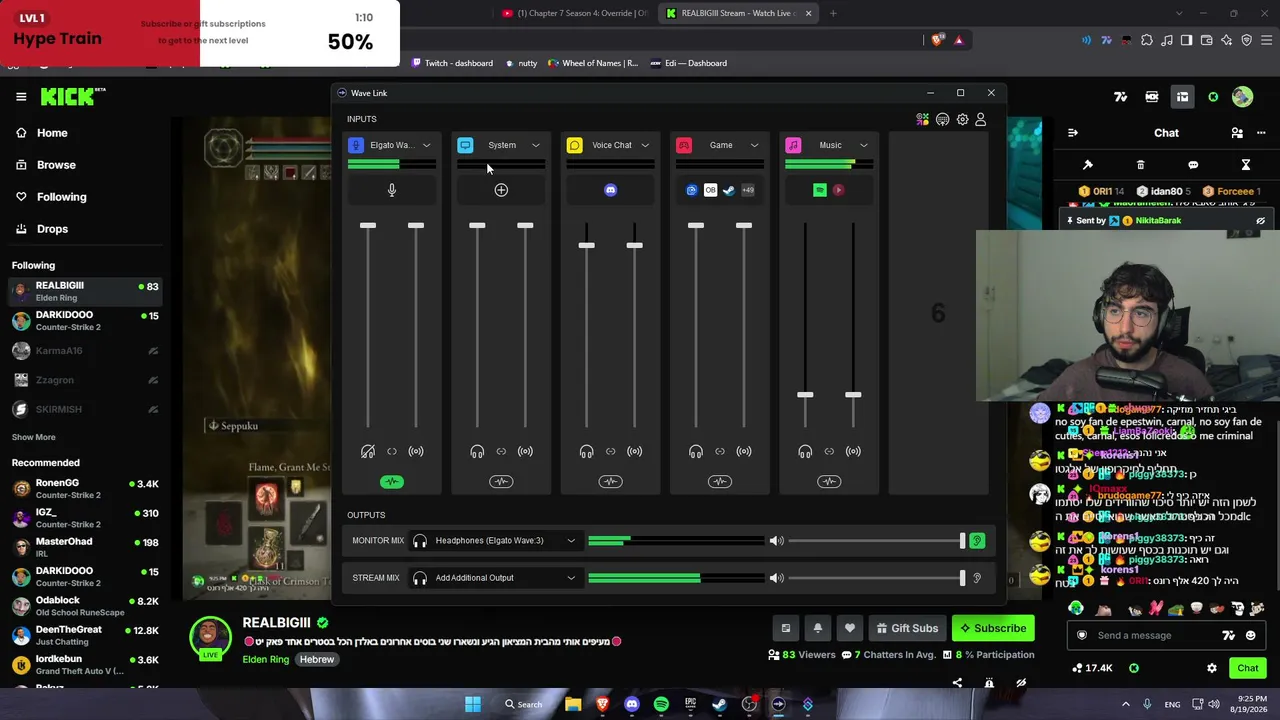The height and width of the screenshot is (720, 1280).
Task: Click the OBS app icon in Game channel
Action: (x=711, y=190)
